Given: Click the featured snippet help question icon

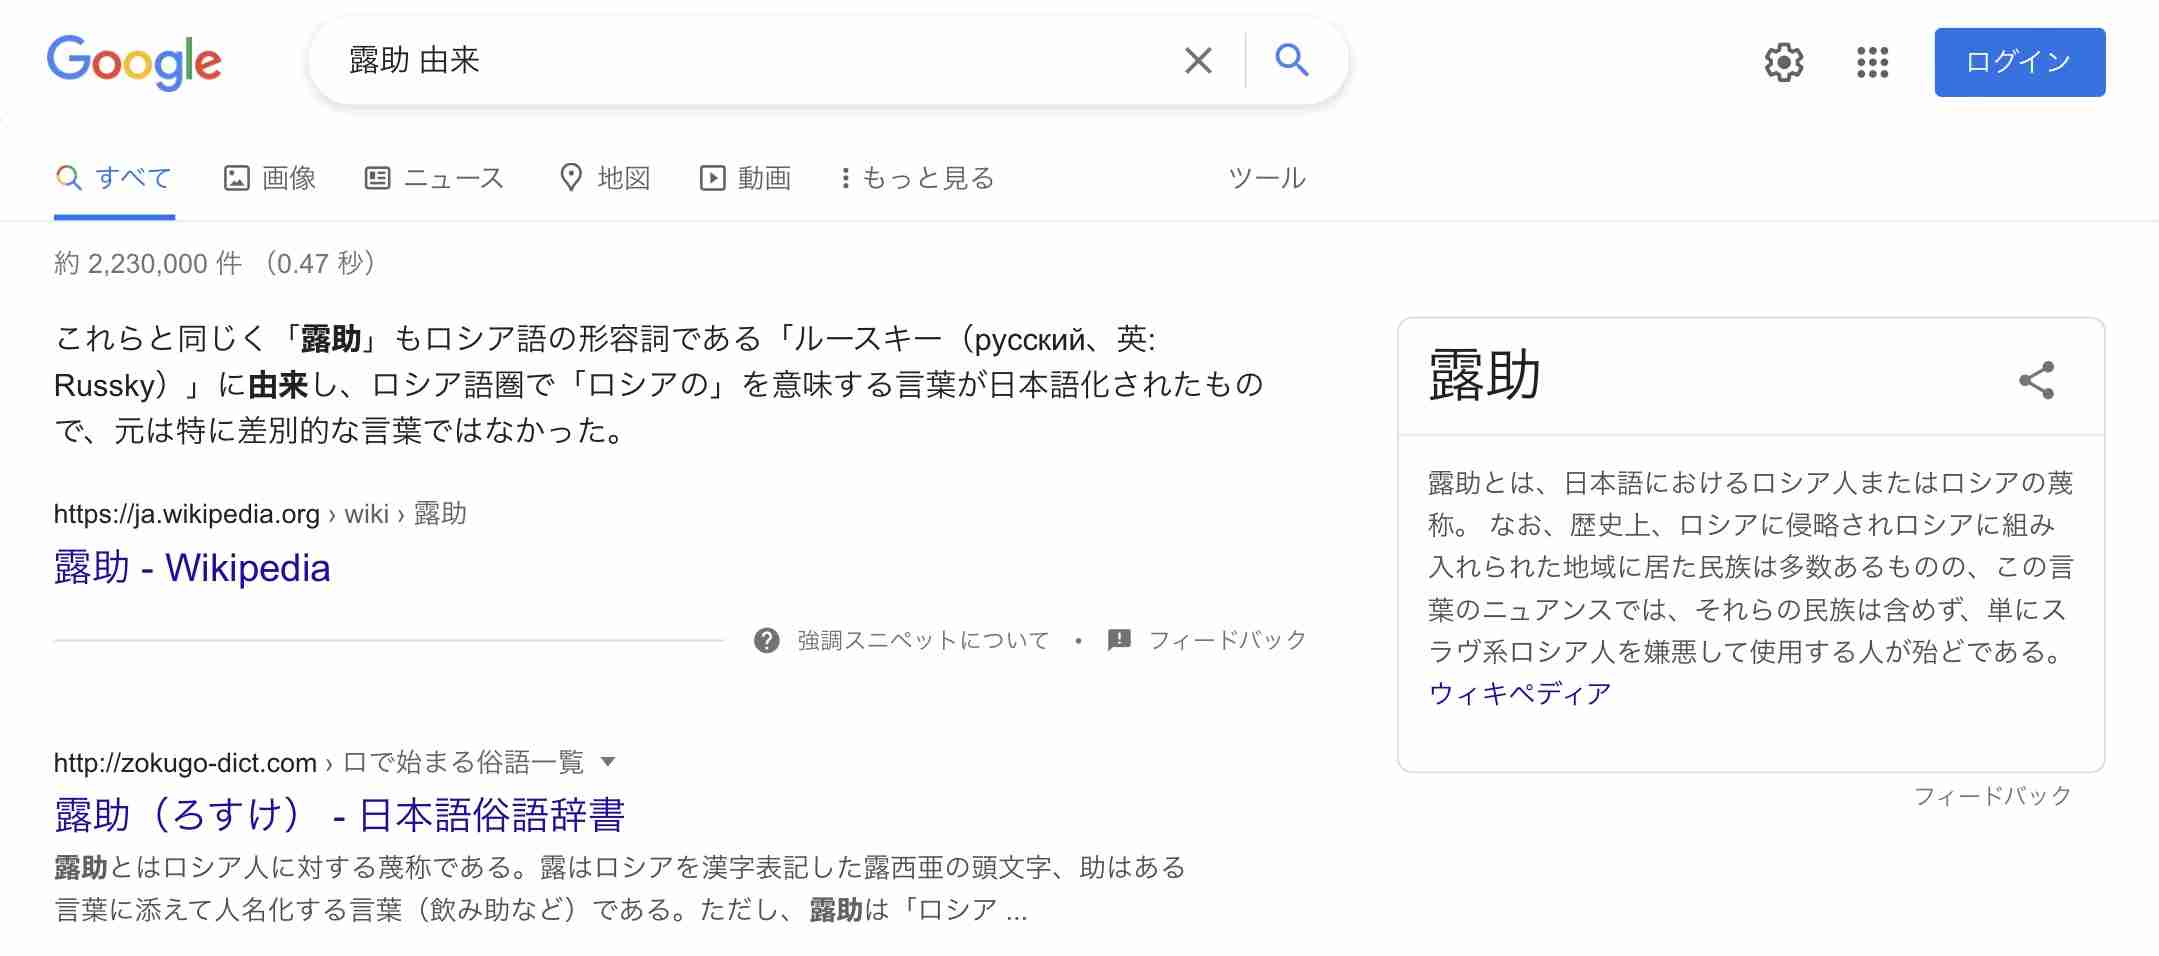Looking at the screenshot, I should coord(767,640).
